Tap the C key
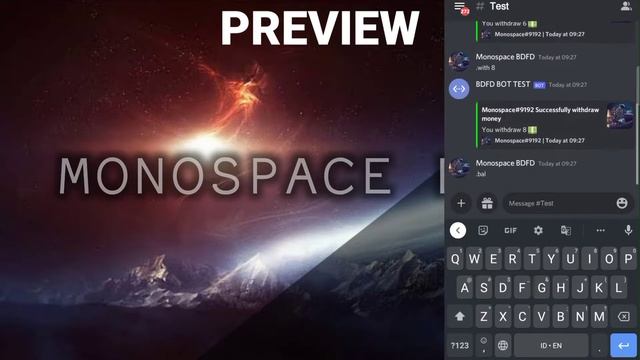Image resolution: width=640 pixels, height=360 pixels. [x=522, y=316]
